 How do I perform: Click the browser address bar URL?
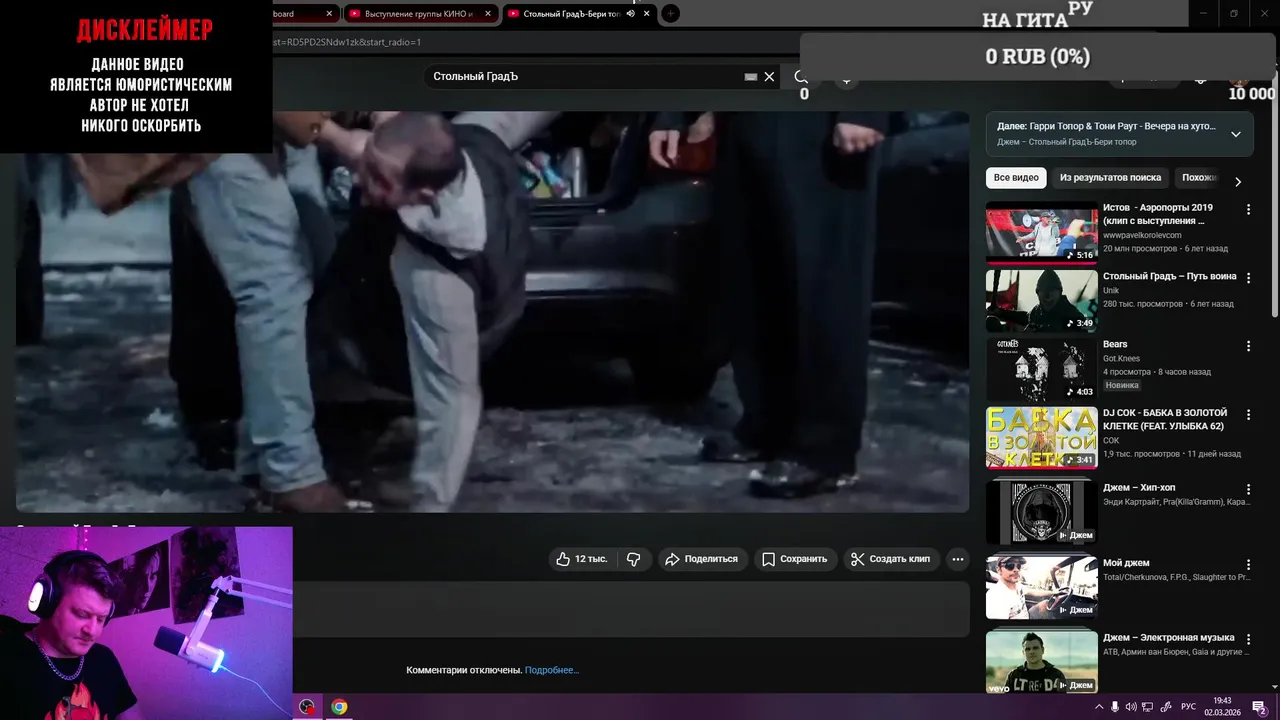(x=347, y=42)
